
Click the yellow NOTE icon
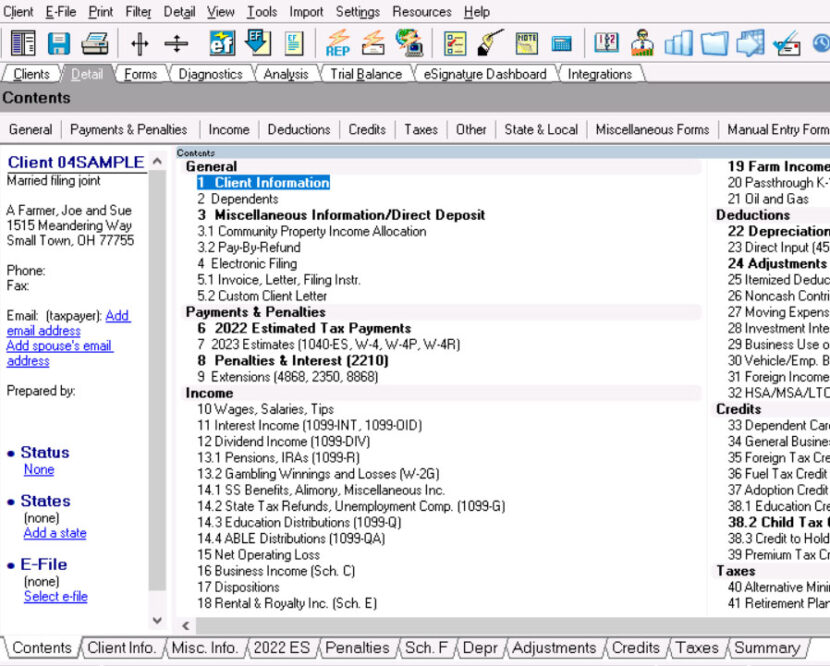526,43
